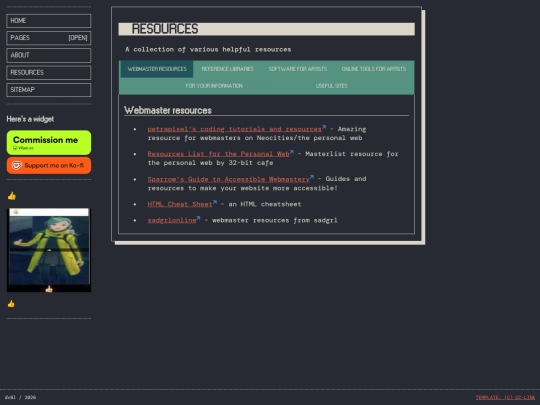Select the For Your Information tab
This screenshot has width=540, height=405.
tap(214, 86)
